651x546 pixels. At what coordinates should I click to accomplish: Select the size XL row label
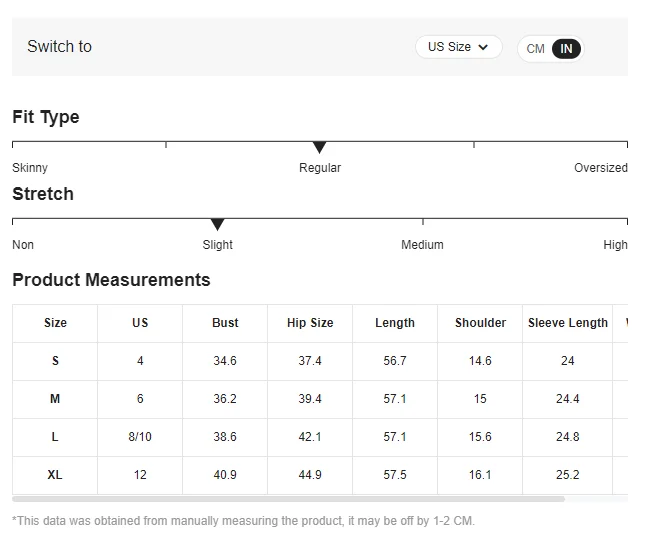coord(55,475)
